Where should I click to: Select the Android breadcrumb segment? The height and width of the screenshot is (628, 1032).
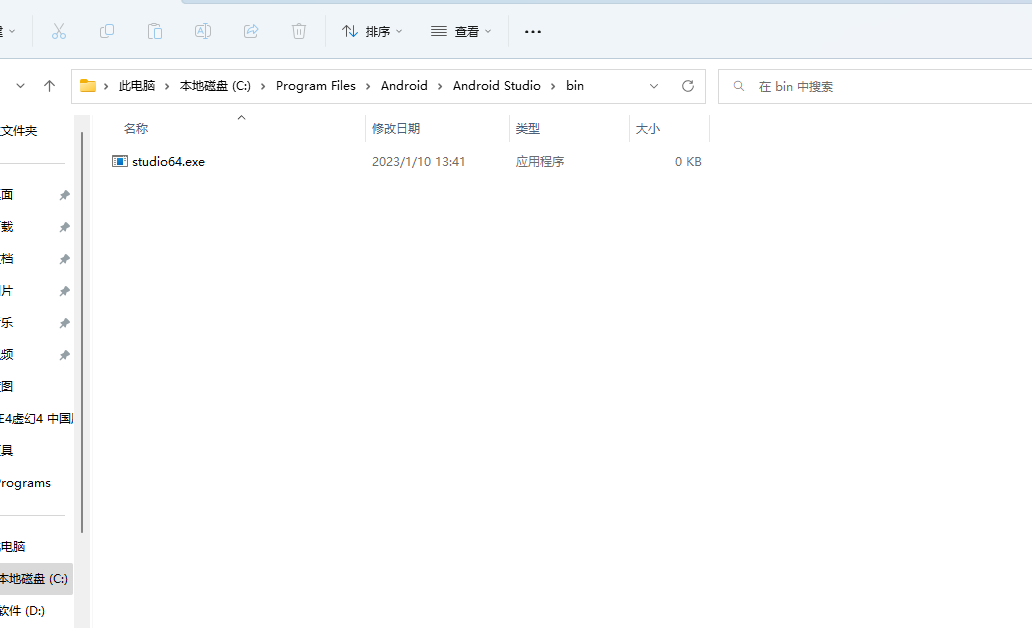[x=404, y=86]
